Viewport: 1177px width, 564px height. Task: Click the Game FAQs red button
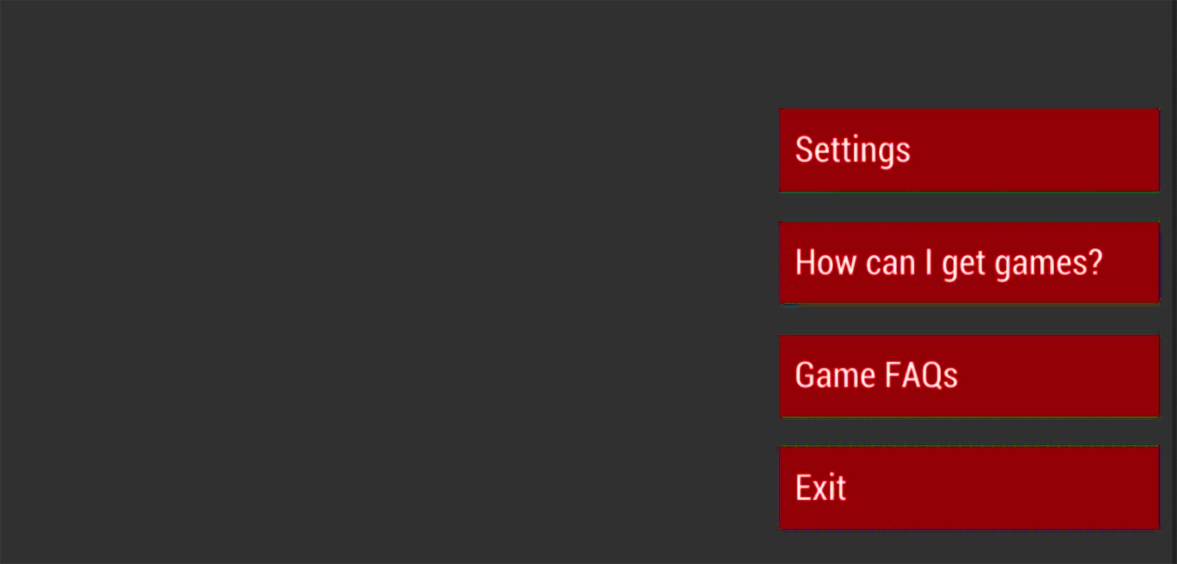[969, 375]
